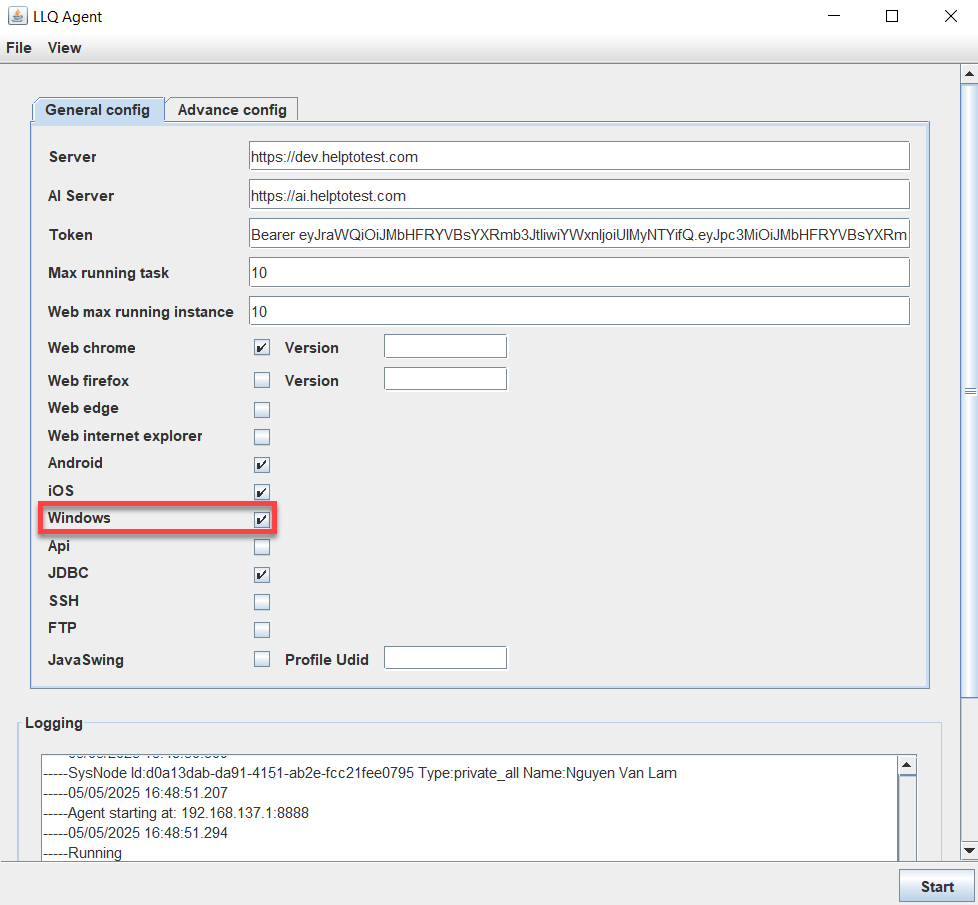Focus the AI Server text field
Viewport: 978px width, 905px height.
[x=579, y=195]
